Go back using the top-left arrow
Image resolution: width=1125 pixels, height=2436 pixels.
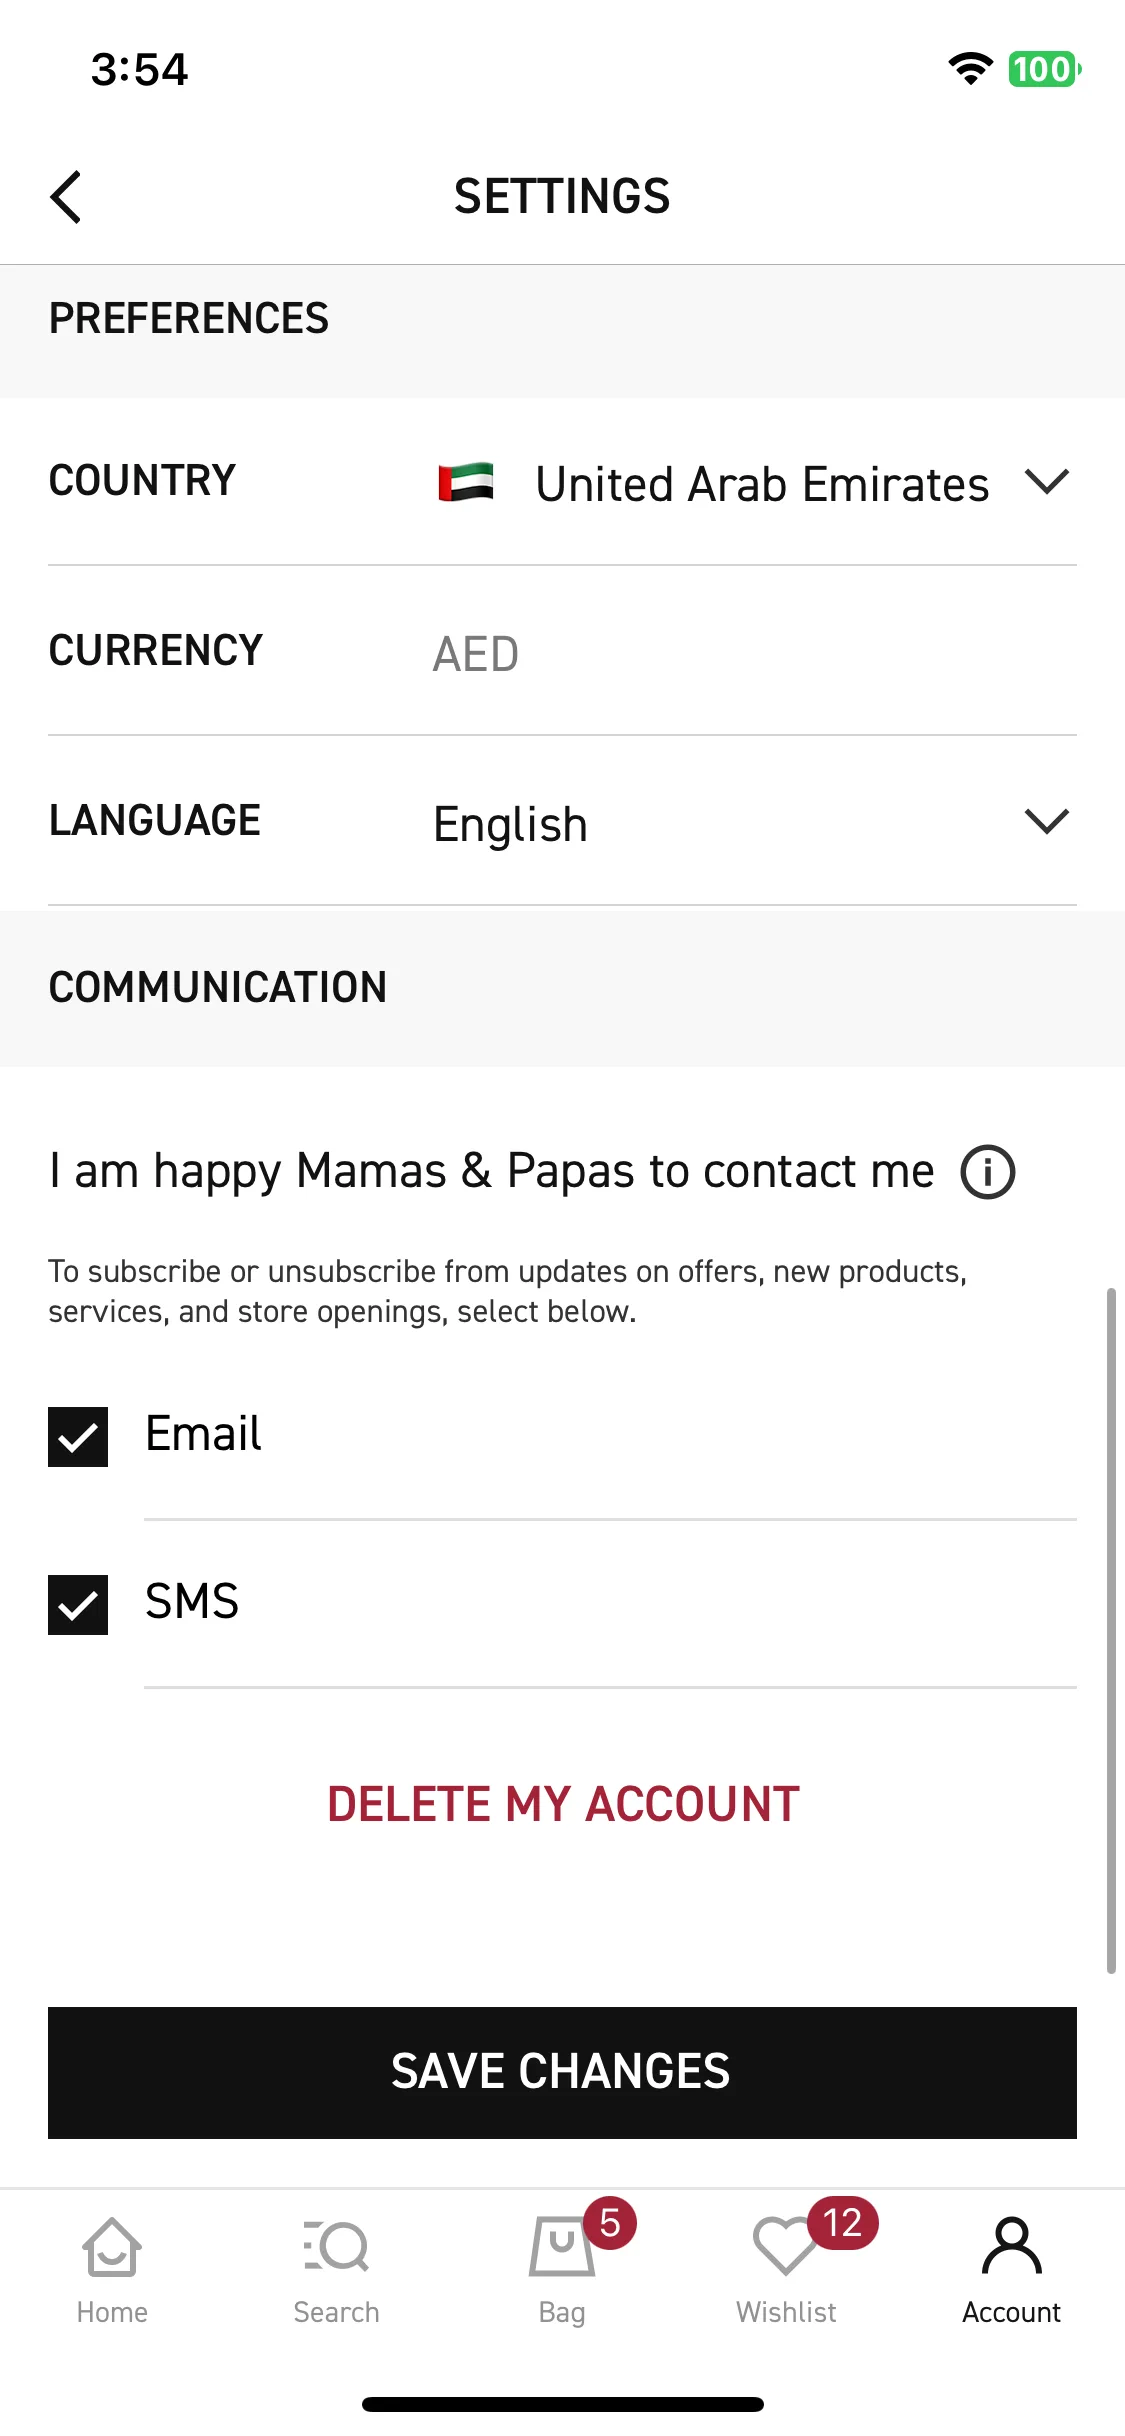66,197
